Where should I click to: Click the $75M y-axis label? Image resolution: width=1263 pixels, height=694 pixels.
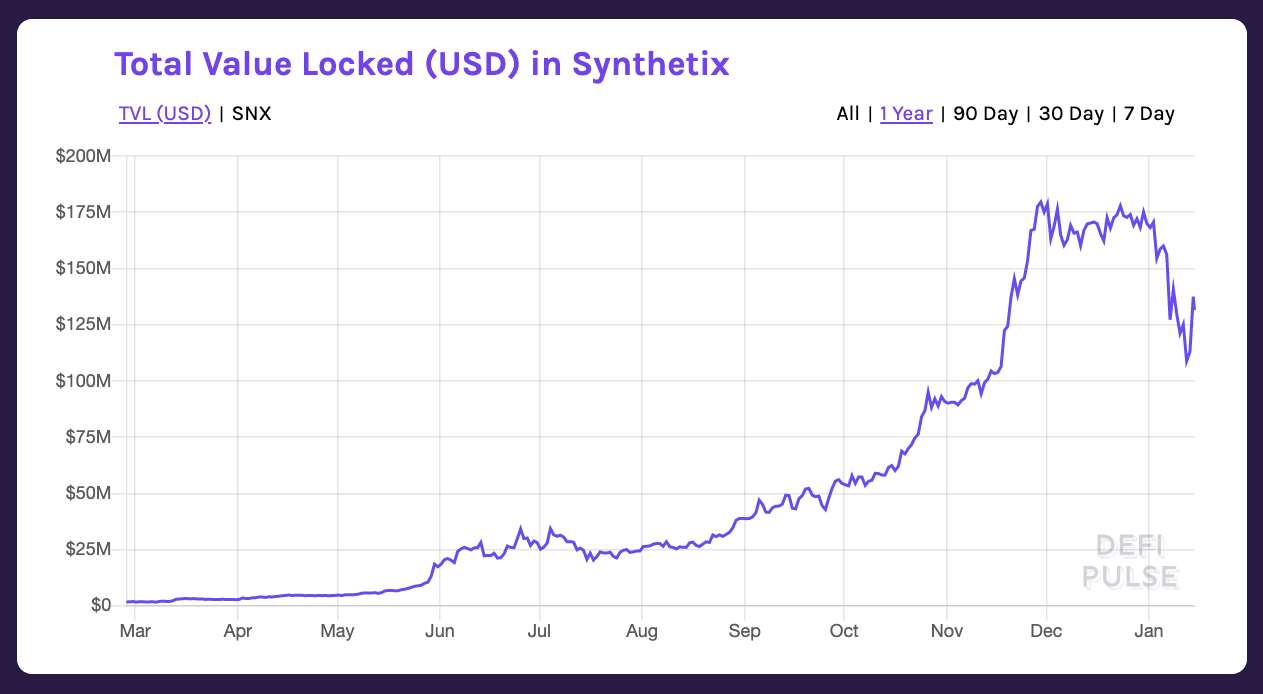coord(90,437)
